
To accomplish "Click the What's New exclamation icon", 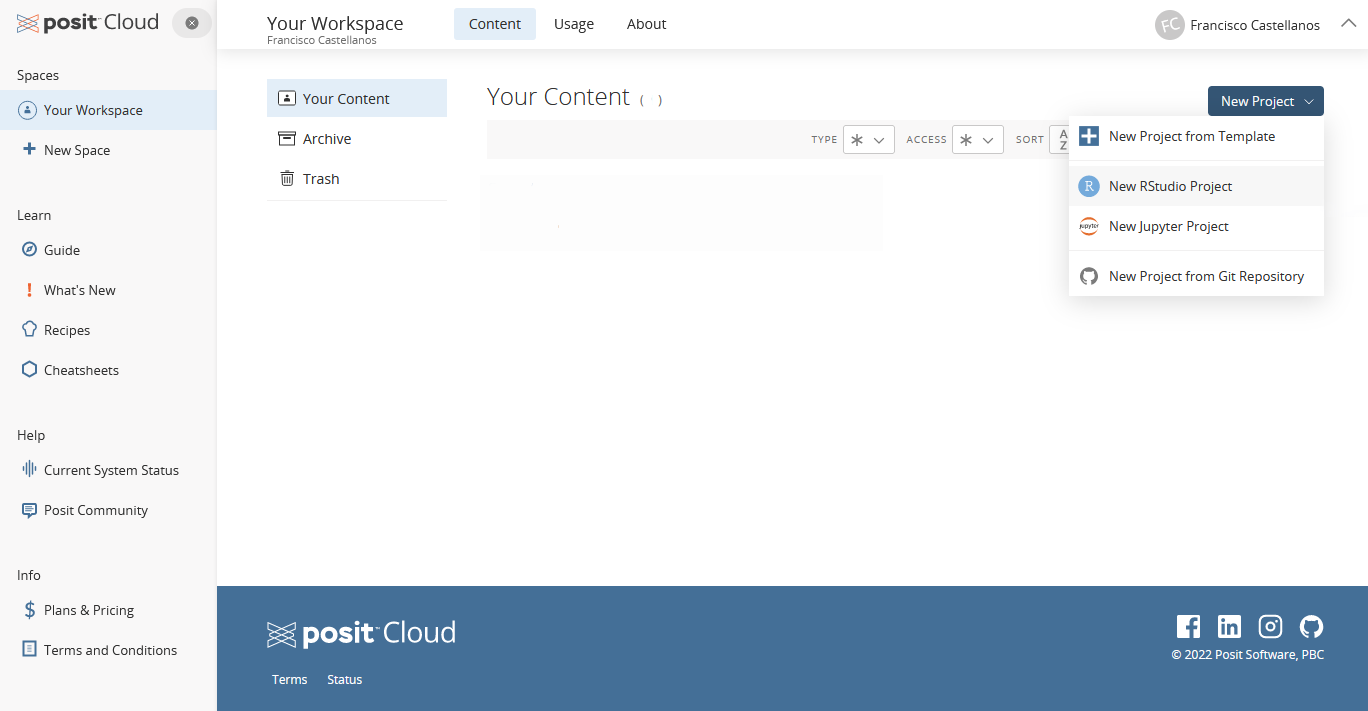I will (29, 290).
